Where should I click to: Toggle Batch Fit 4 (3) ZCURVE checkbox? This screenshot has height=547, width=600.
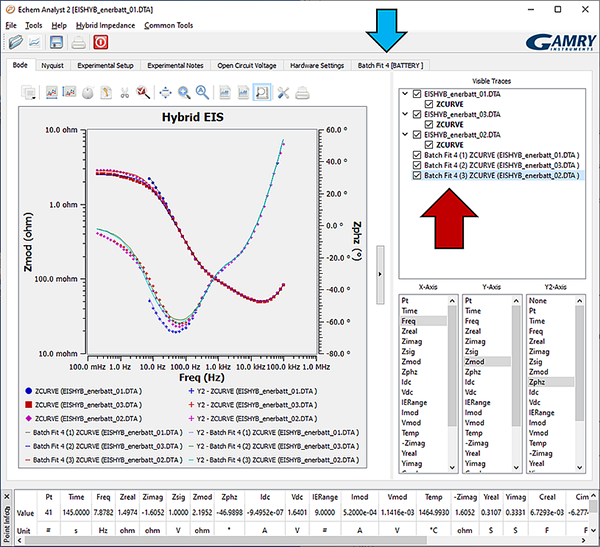[417, 175]
